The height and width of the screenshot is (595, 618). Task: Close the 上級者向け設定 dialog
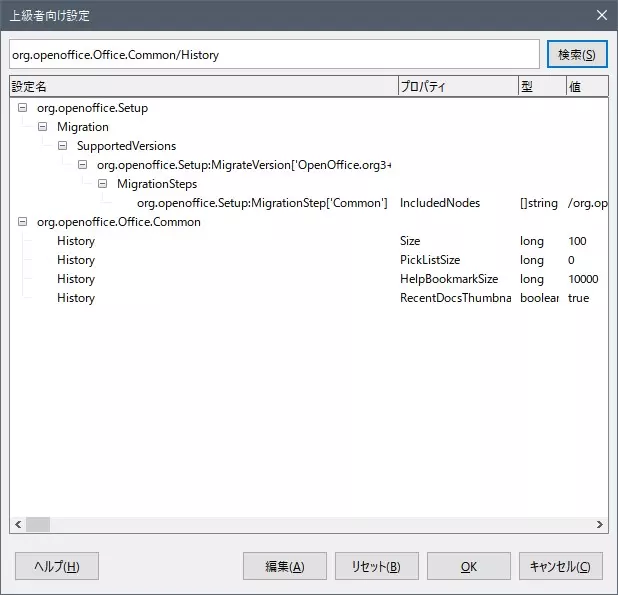pos(600,15)
